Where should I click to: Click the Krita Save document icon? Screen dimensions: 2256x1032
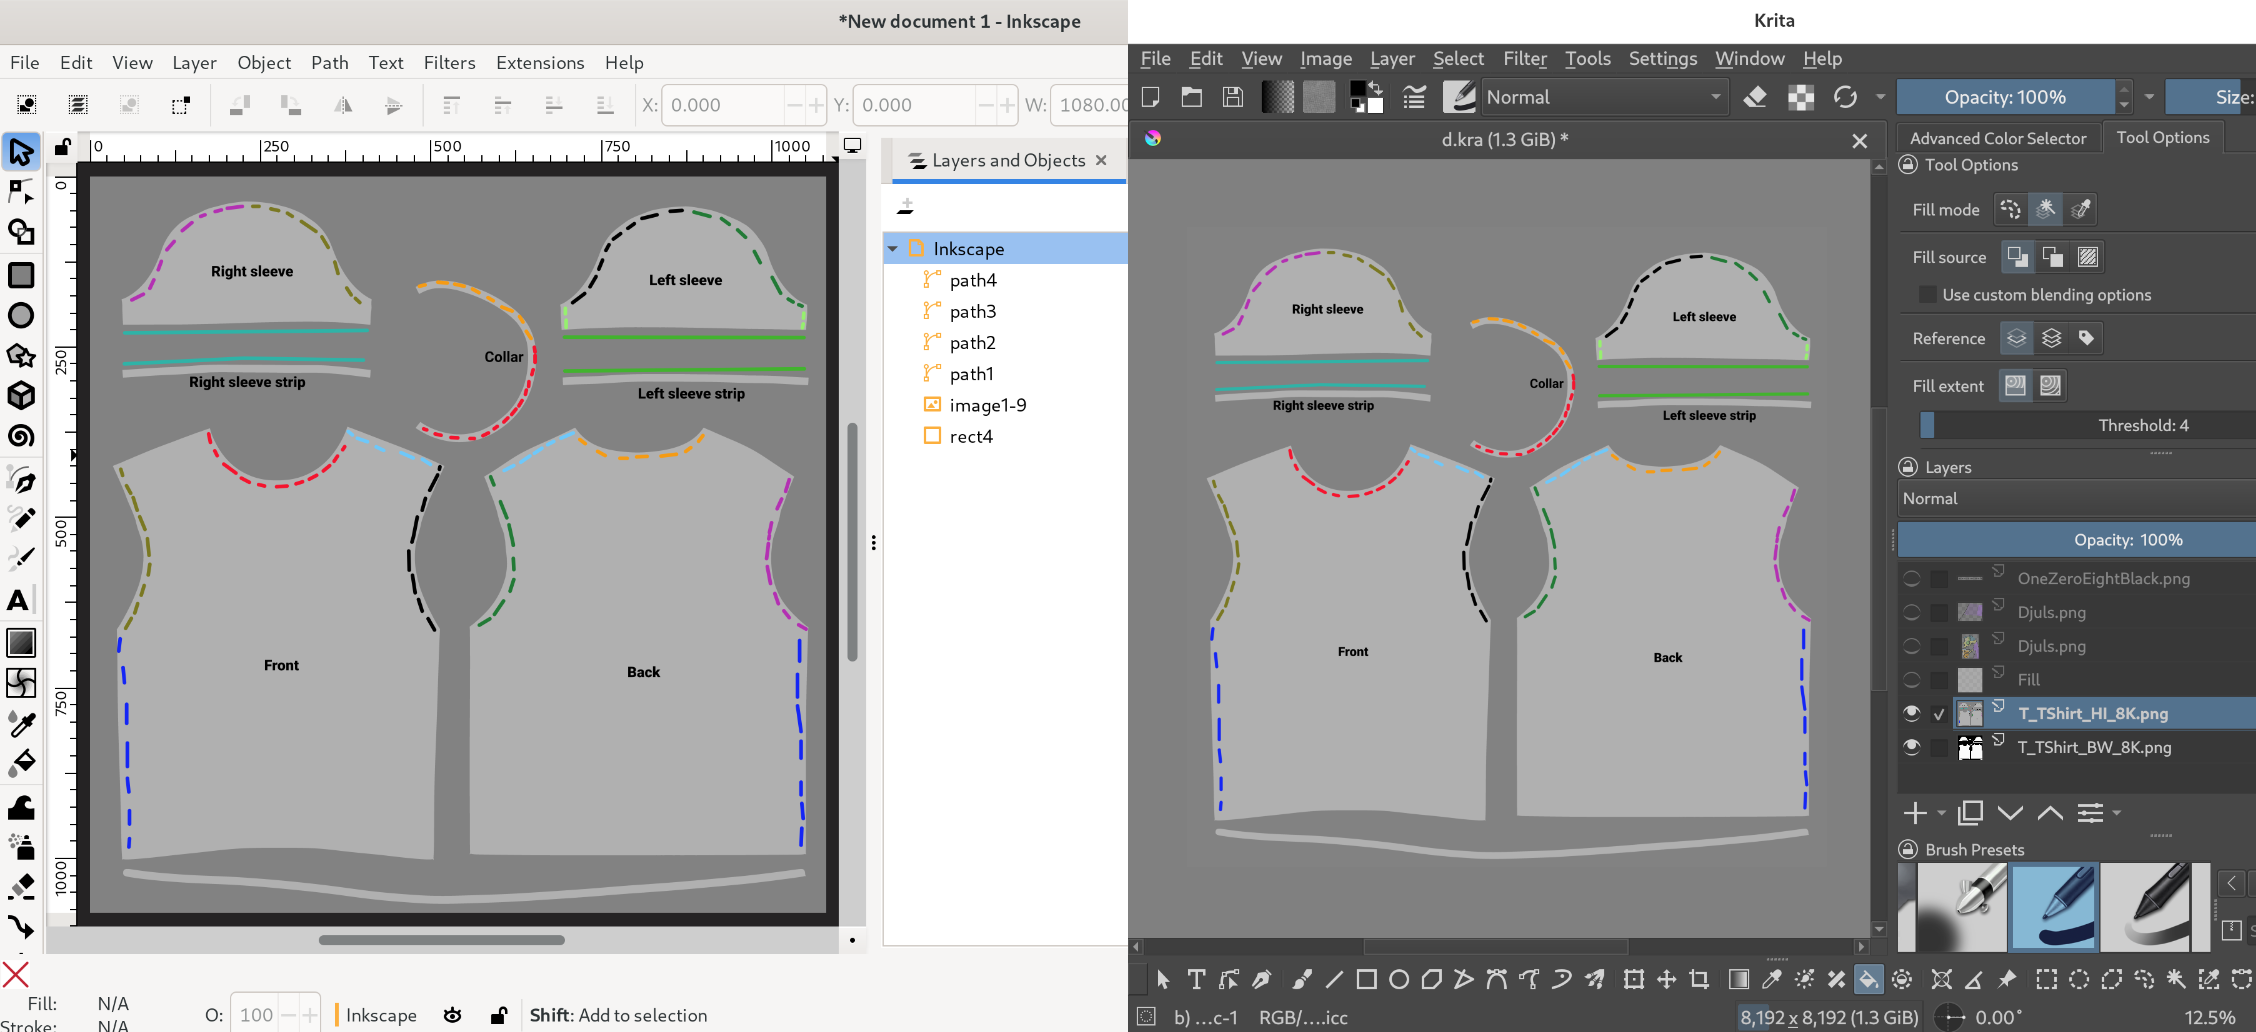[x=1233, y=97]
